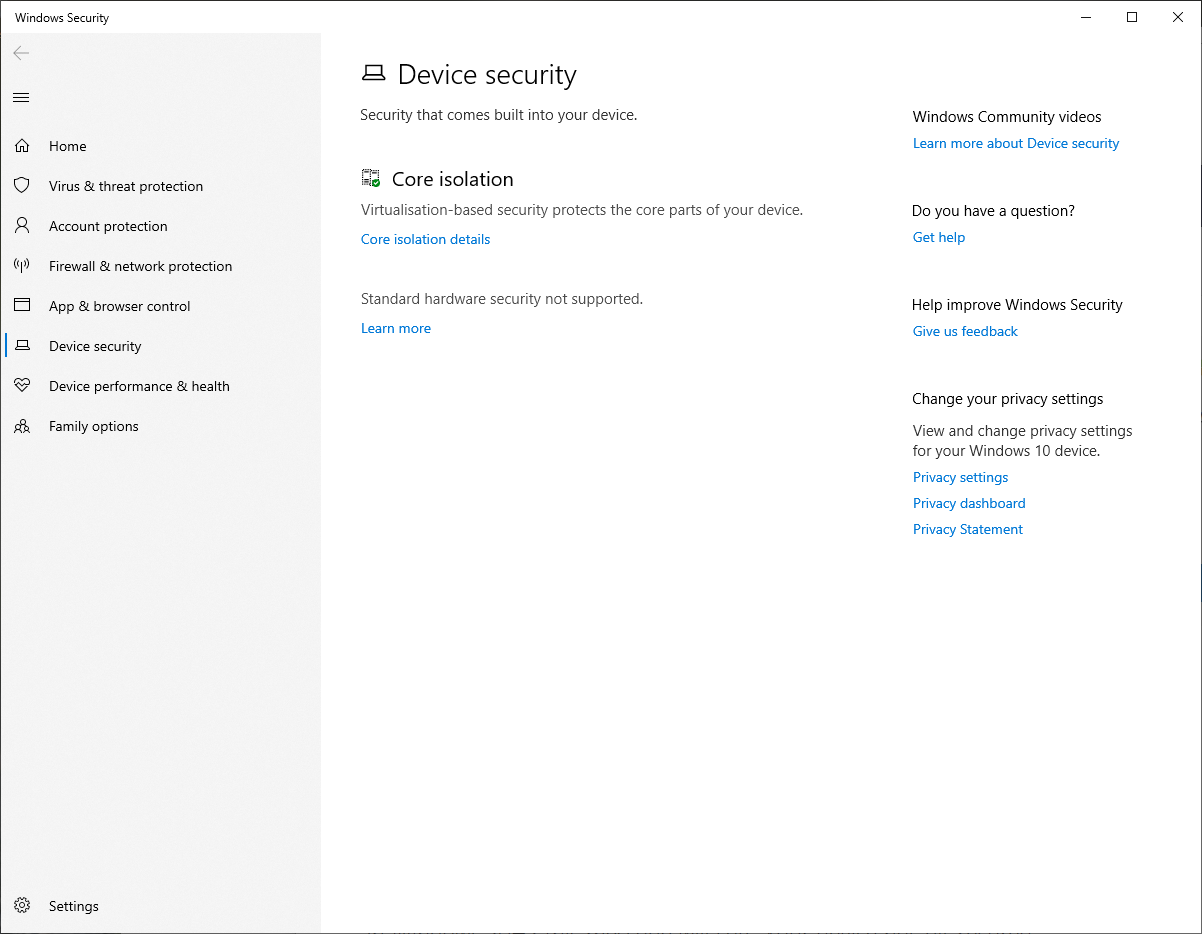Image resolution: width=1202 pixels, height=934 pixels.
Task: Click the back arrow icon
Action: click(21, 53)
